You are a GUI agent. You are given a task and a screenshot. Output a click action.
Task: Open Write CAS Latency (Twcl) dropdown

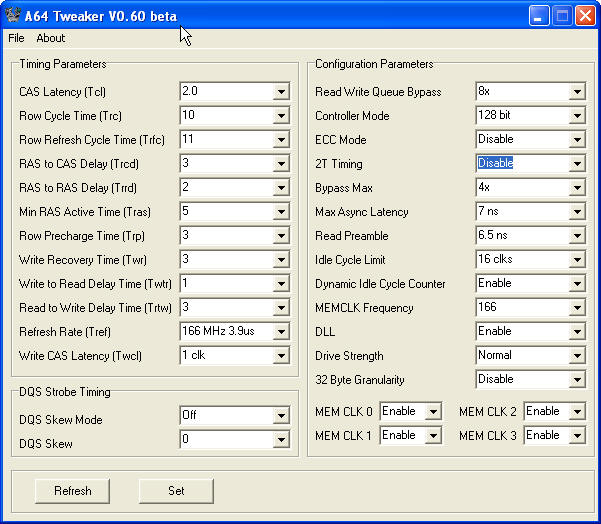coord(281,356)
